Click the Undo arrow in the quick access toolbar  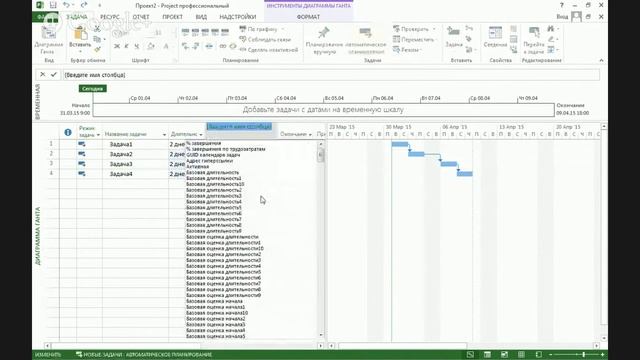click(67, 5)
